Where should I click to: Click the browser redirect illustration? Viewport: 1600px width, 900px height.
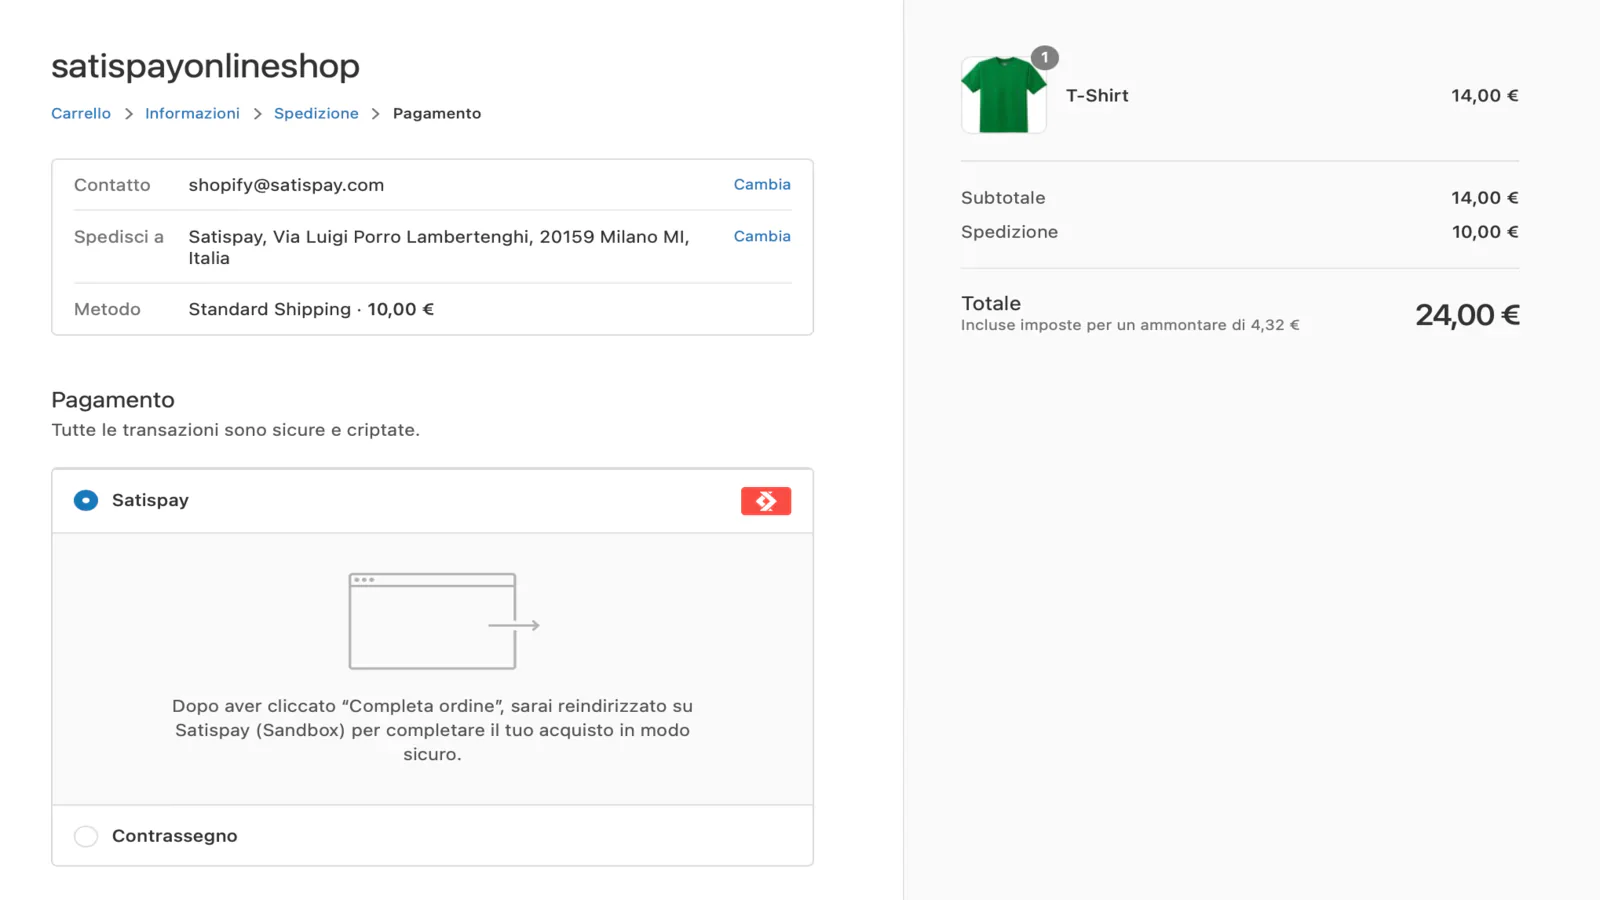coord(444,621)
